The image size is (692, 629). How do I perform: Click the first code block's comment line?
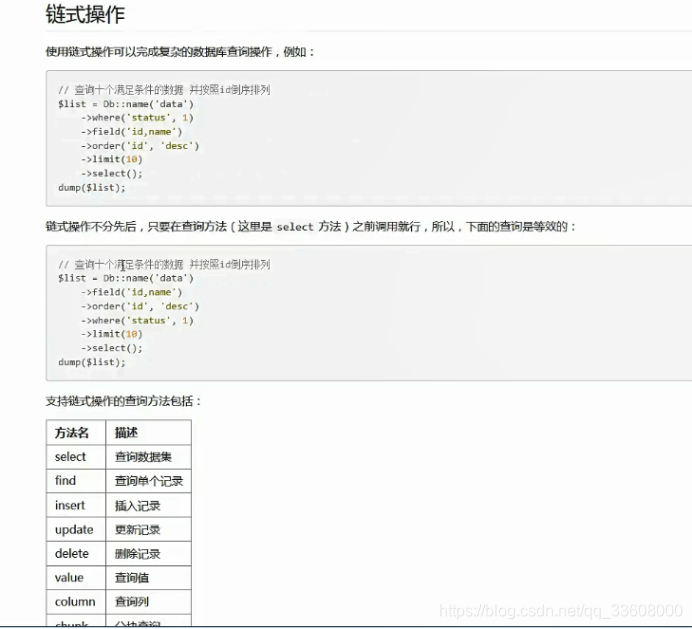(164, 90)
